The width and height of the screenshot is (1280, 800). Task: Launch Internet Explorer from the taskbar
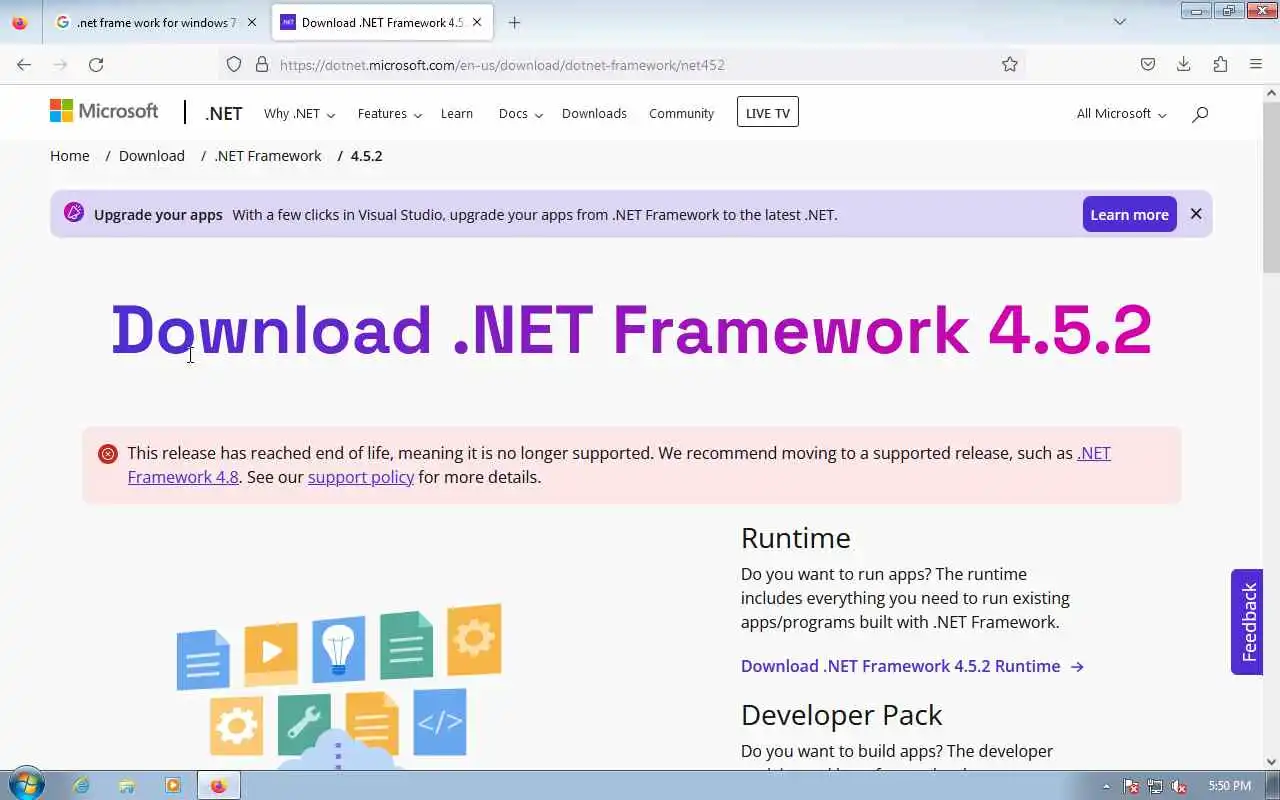tap(81, 786)
